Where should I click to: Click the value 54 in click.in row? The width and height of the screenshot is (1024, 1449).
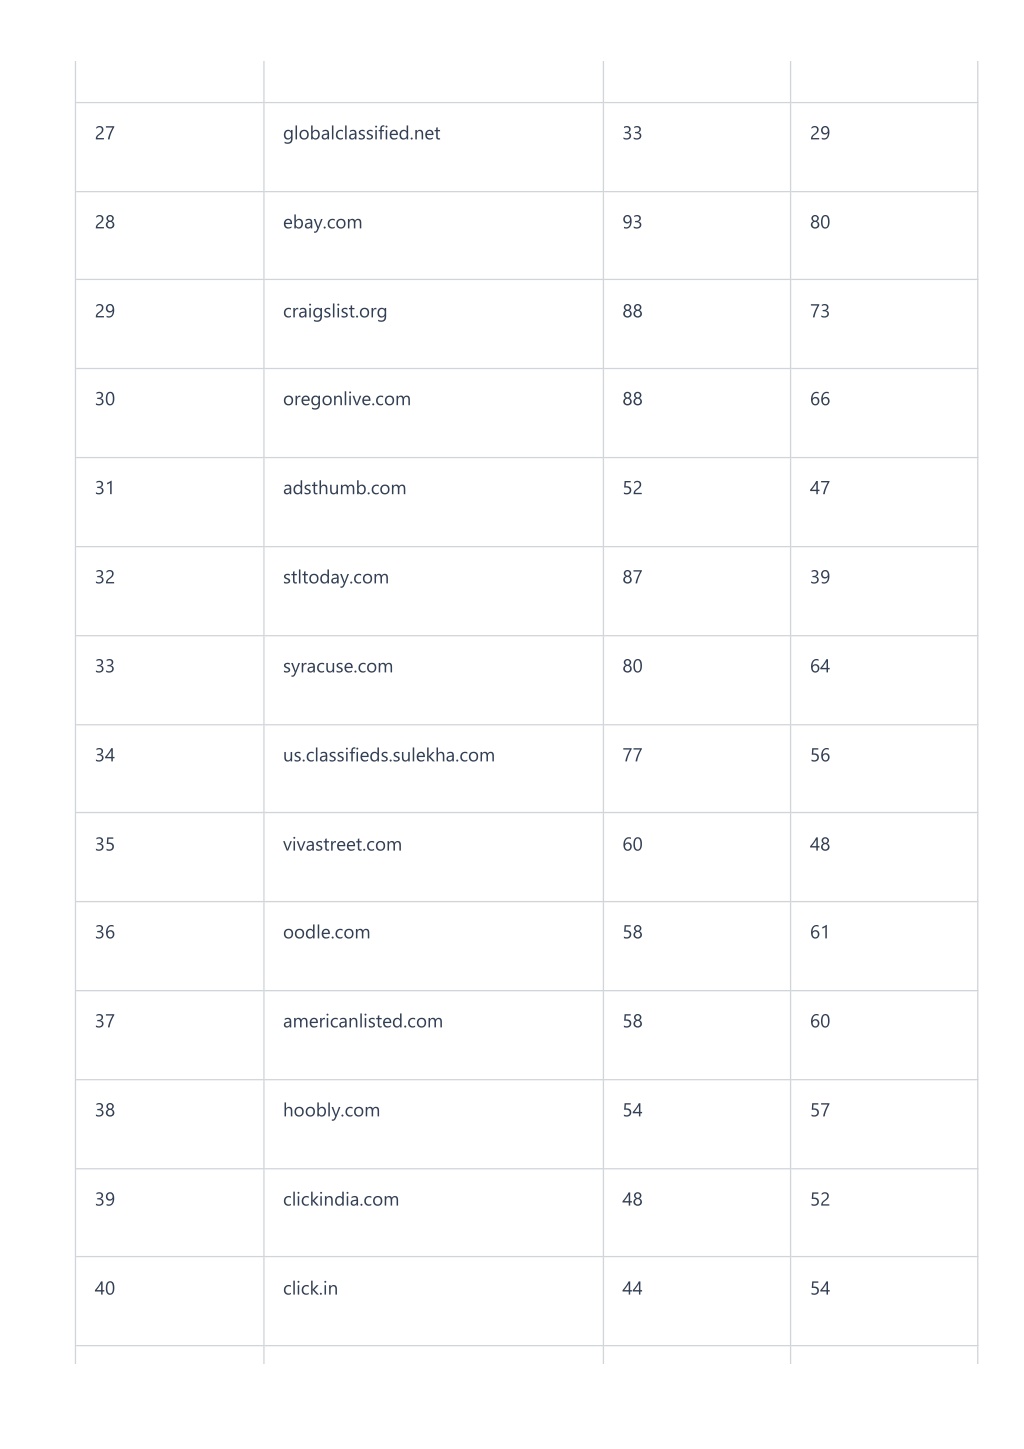tap(820, 1288)
